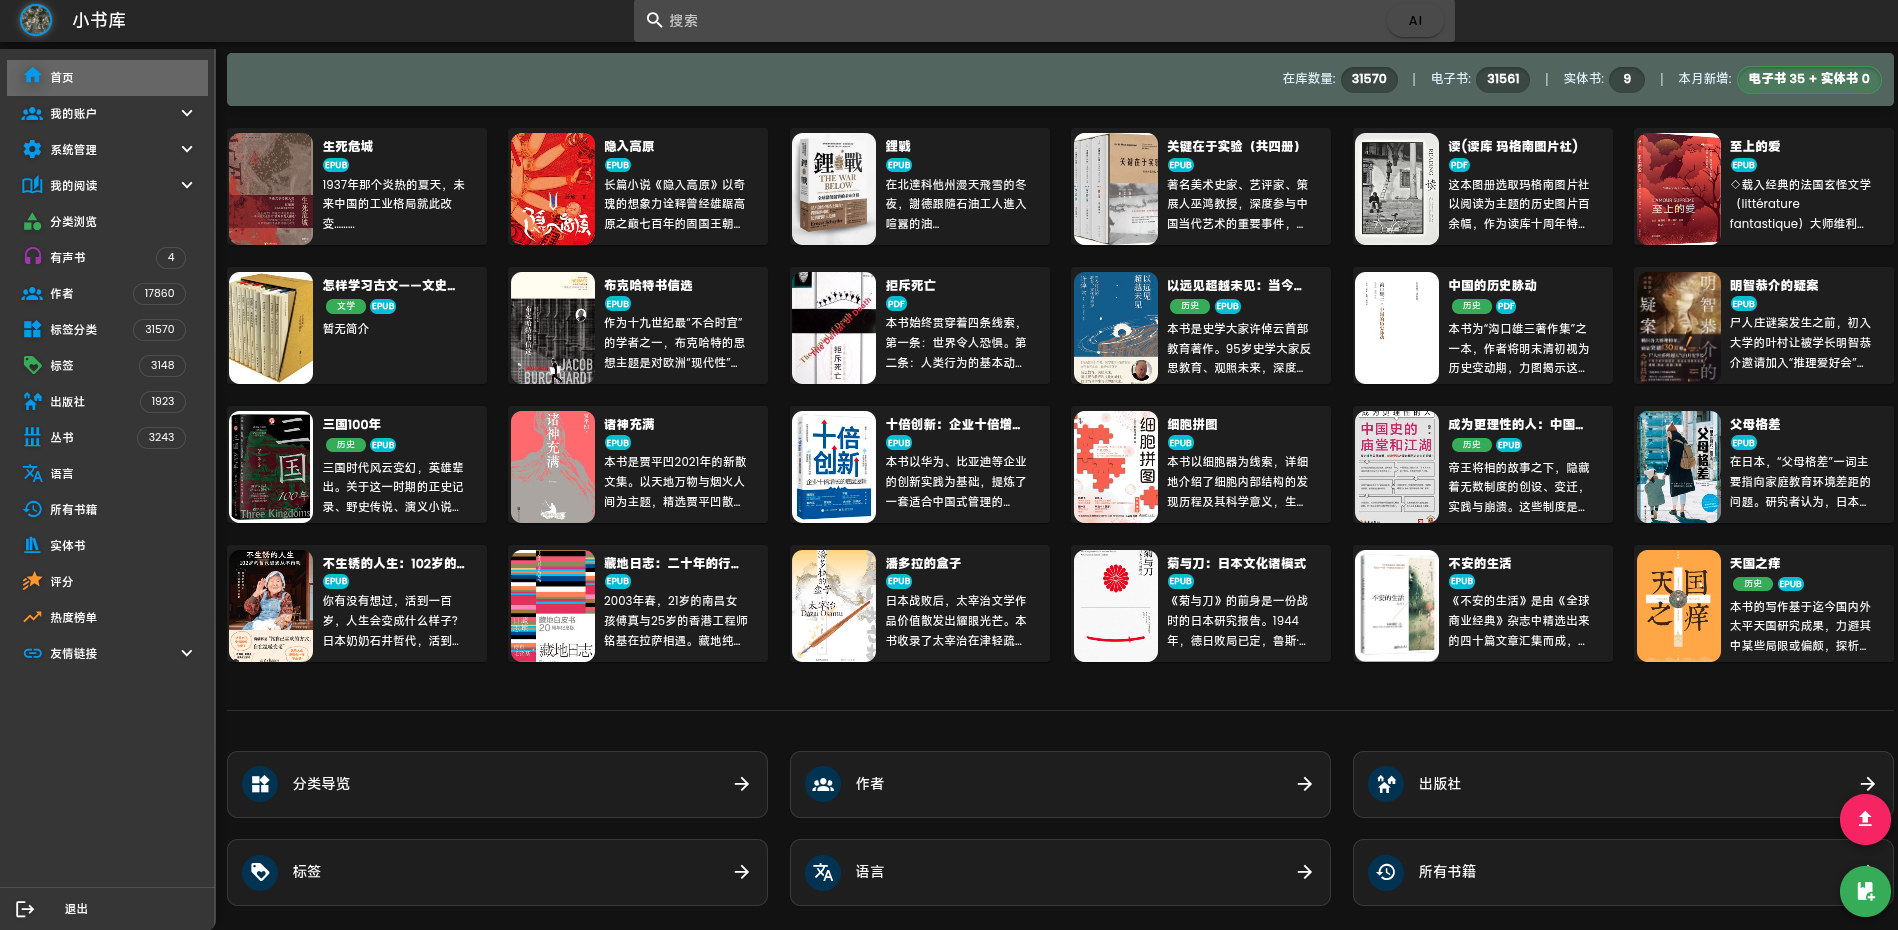Click the 语言 language icon in sidebar
The width and height of the screenshot is (1898, 930).
pos(32,473)
